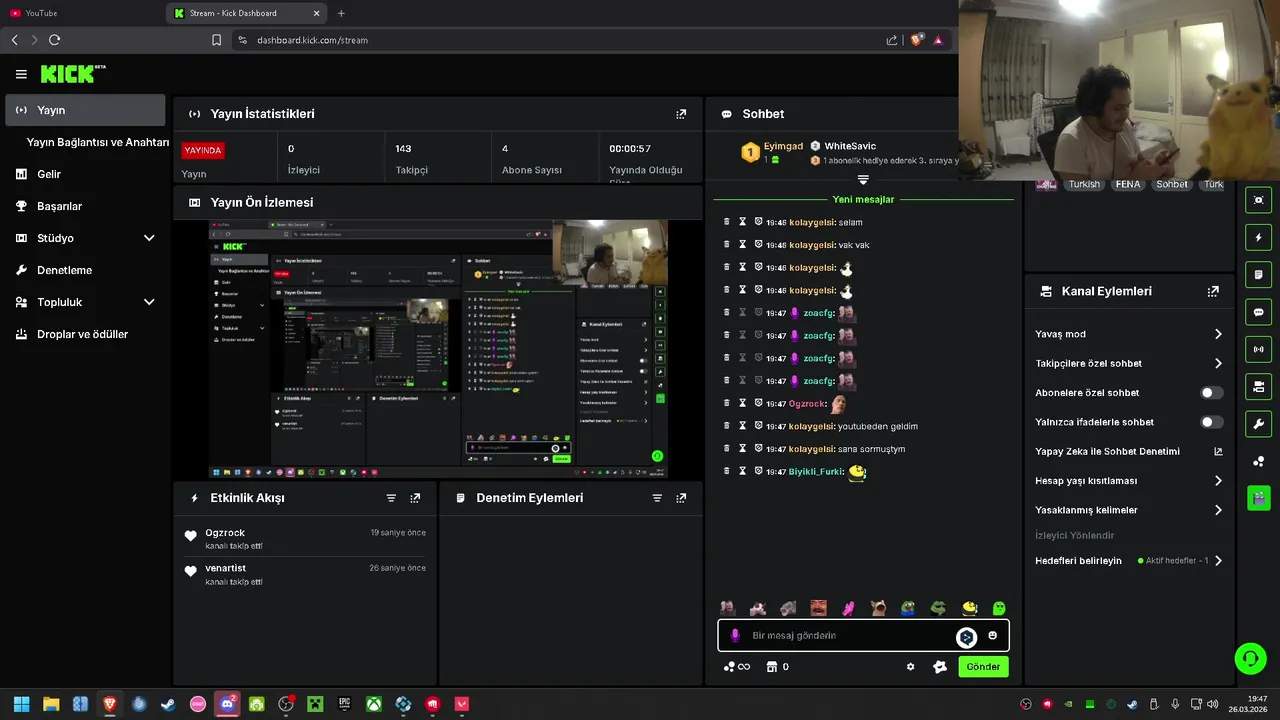Image resolution: width=1280 pixels, height=720 pixels.
Task: Pop out the Etkinlik Akışı panel
Action: 415,498
